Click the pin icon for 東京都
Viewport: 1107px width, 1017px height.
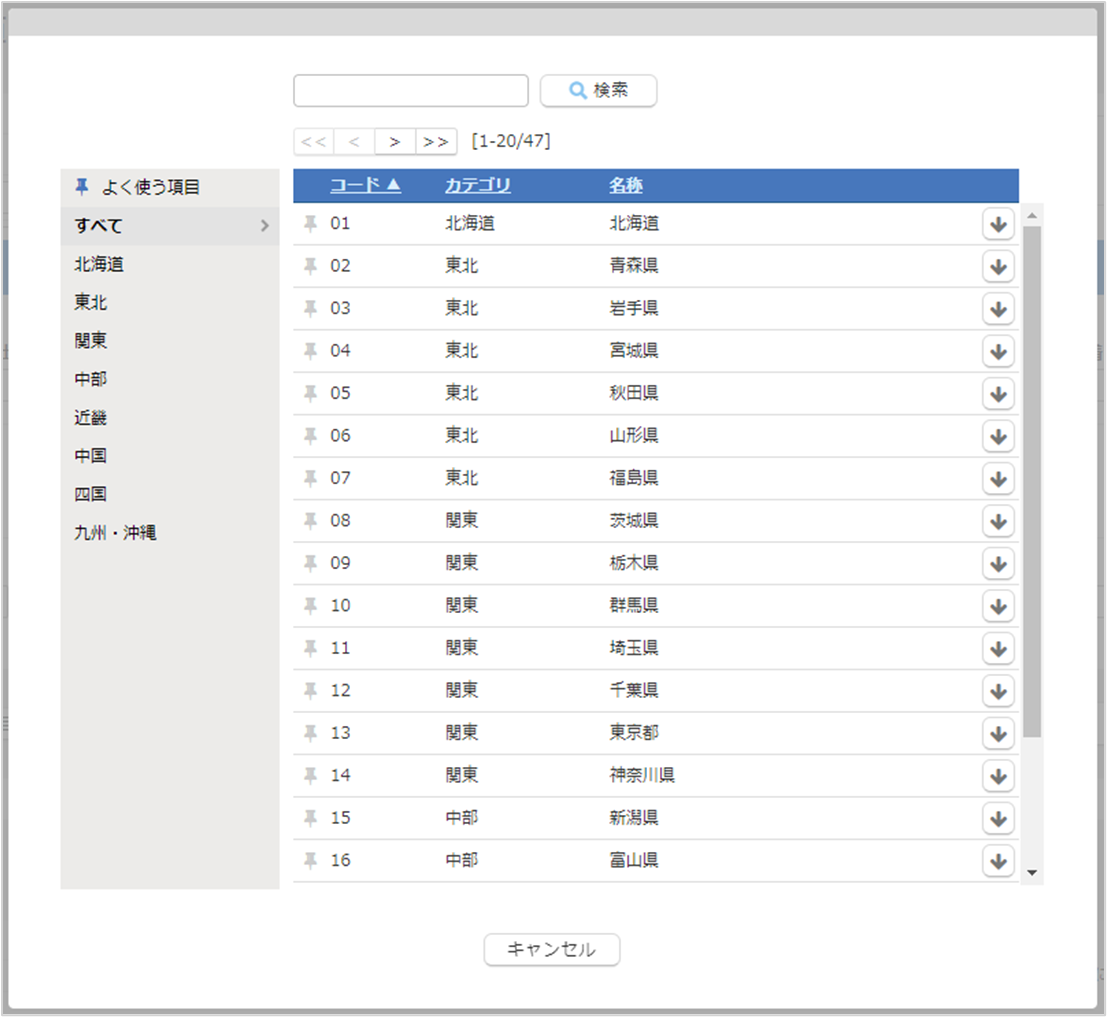[311, 733]
